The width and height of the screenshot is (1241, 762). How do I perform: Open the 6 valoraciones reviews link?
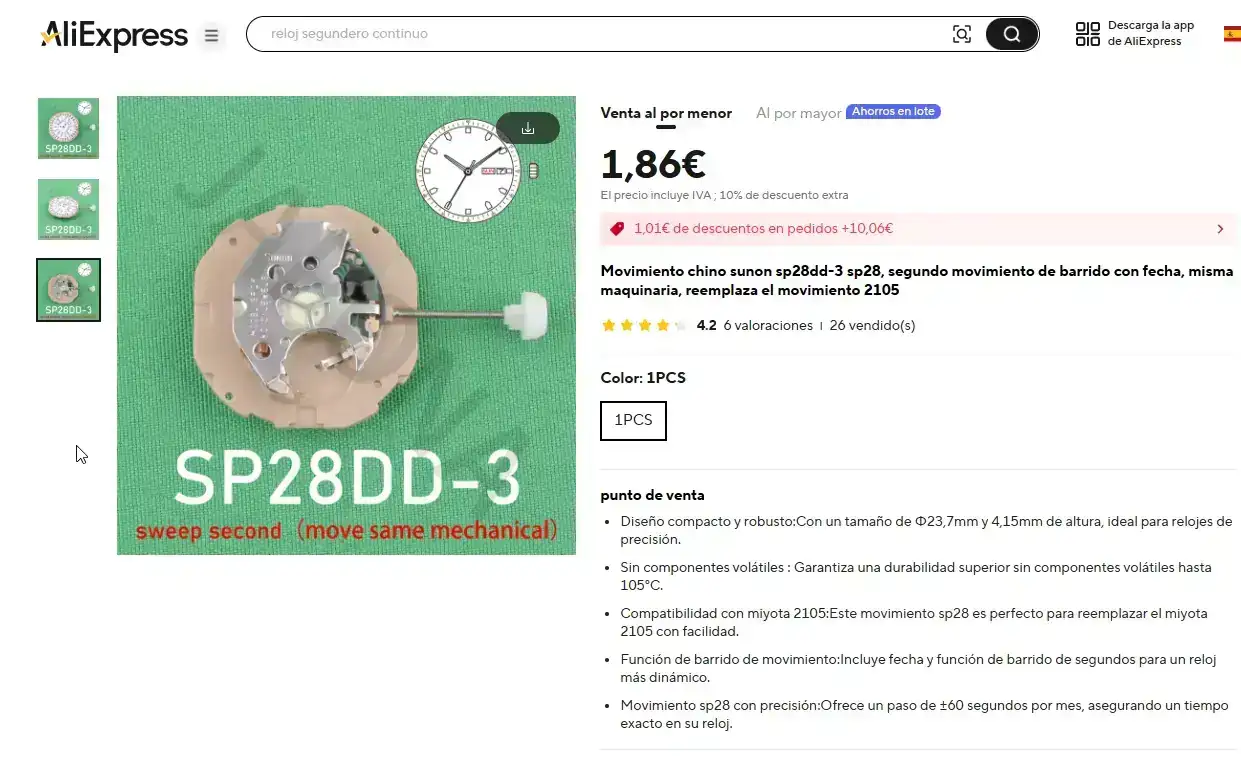coord(768,325)
